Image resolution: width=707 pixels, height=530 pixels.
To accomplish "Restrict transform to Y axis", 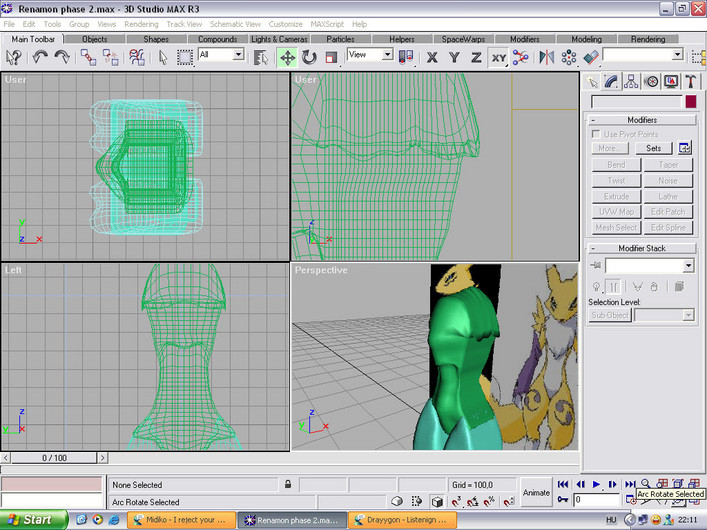I will (x=454, y=57).
